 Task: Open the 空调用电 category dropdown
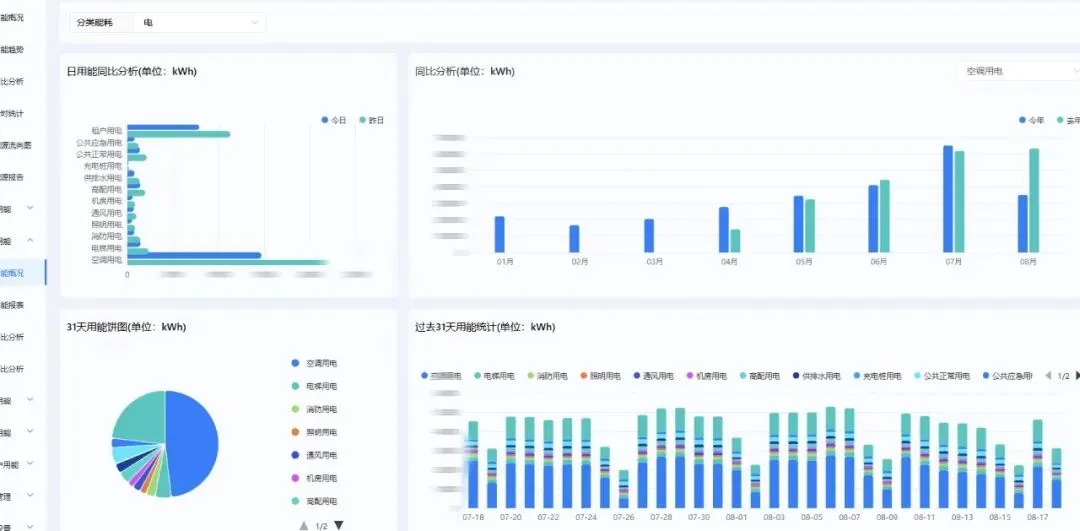(x=1018, y=71)
